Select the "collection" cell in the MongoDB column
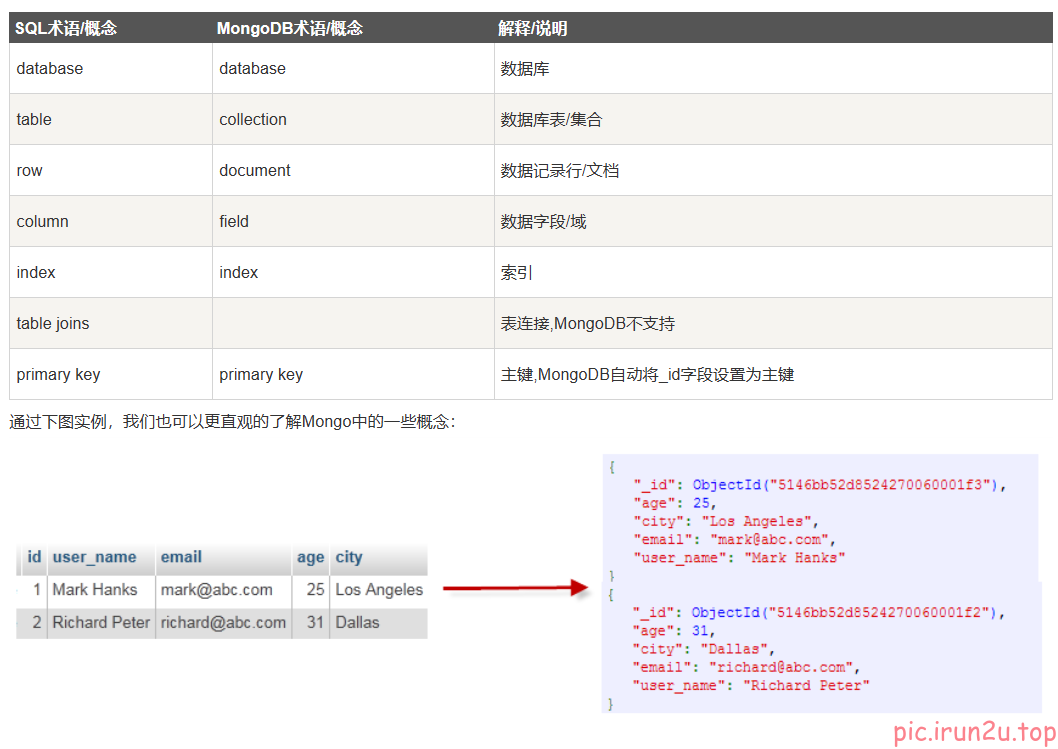1058x749 pixels. pyautogui.click(x=253, y=120)
